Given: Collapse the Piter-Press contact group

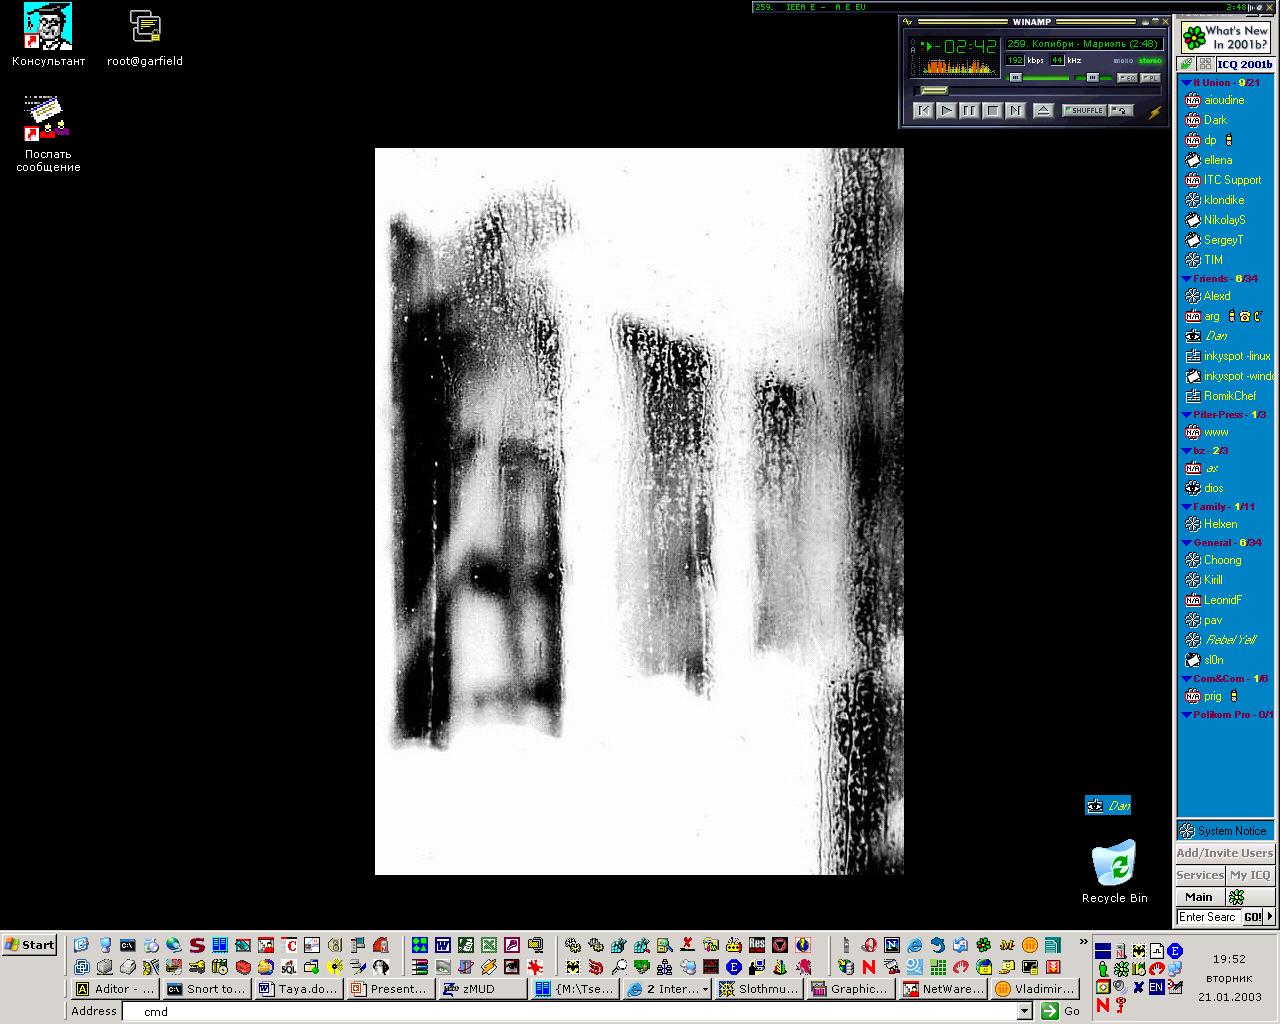Looking at the screenshot, I should pyautogui.click(x=1187, y=415).
